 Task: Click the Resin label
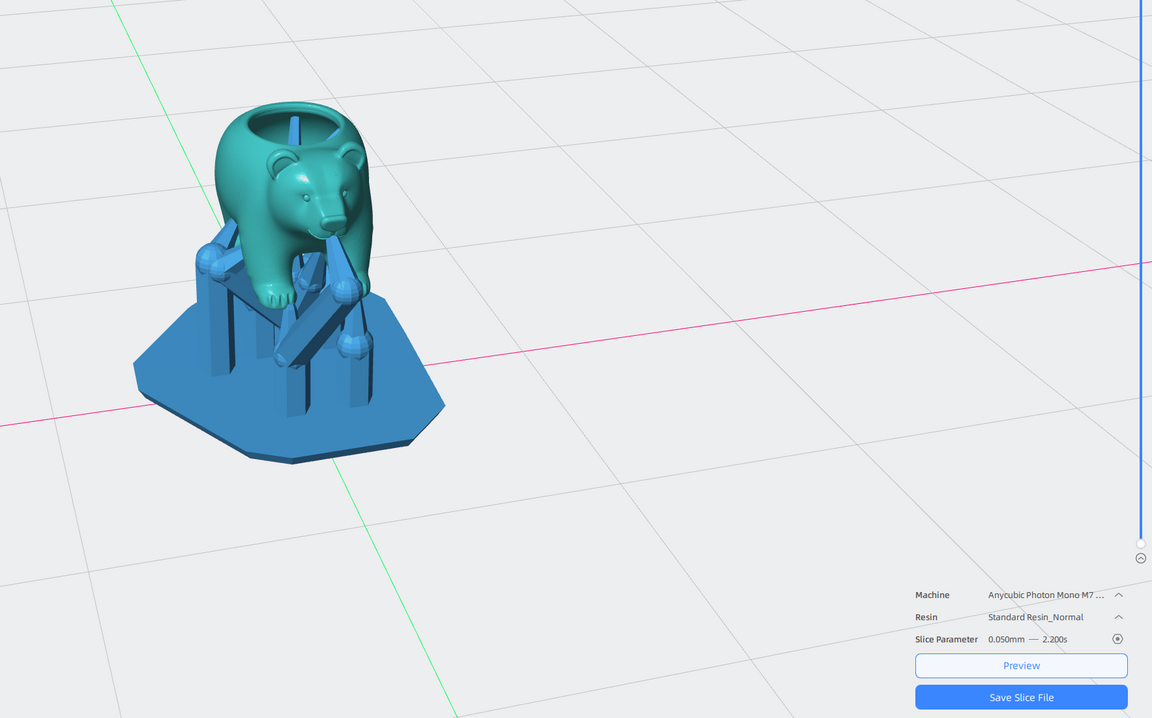[927, 617]
